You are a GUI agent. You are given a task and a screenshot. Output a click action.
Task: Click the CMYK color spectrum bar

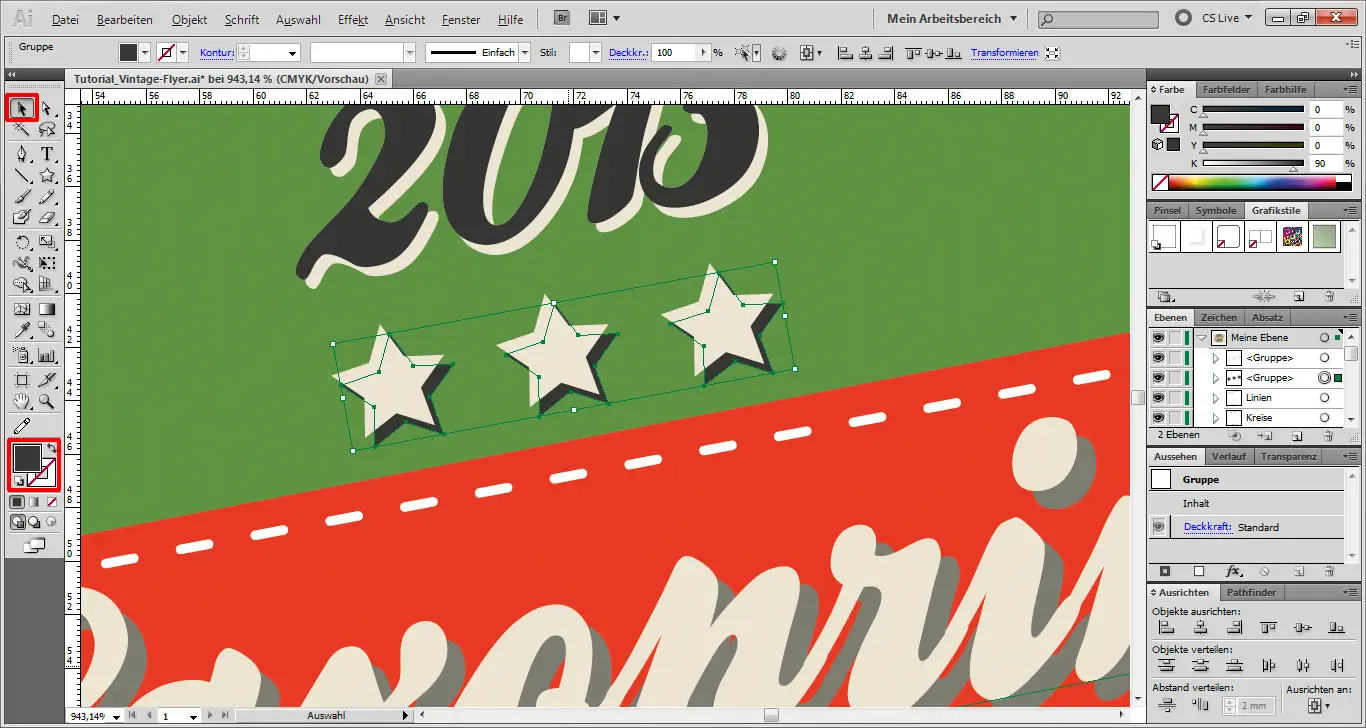click(x=1251, y=183)
